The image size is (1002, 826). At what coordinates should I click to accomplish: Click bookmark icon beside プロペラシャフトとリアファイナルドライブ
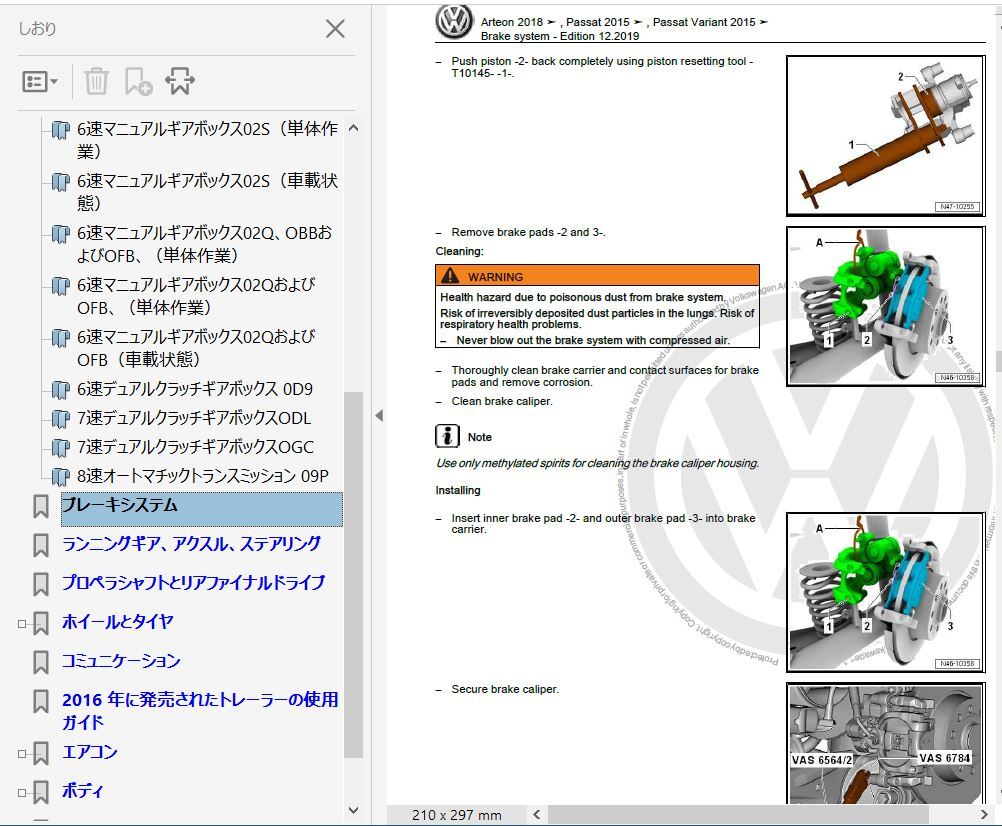click(x=41, y=584)
